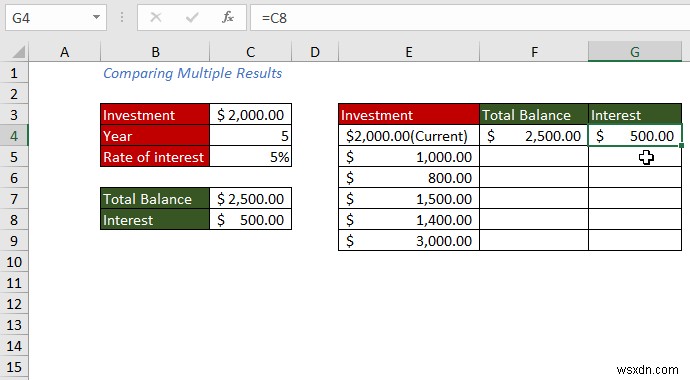Click the Cancel (X) icon in formula bar
The image size is (690, 380).
pyautogui.click(x=156, y=18)
